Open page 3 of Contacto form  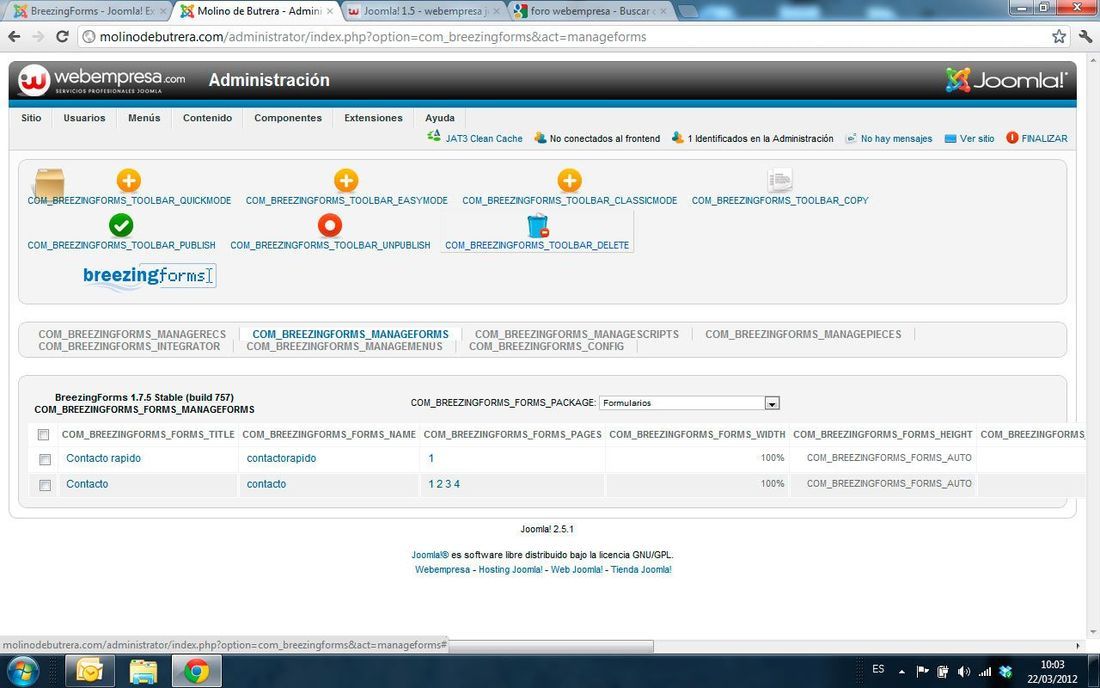click(448, 484)
